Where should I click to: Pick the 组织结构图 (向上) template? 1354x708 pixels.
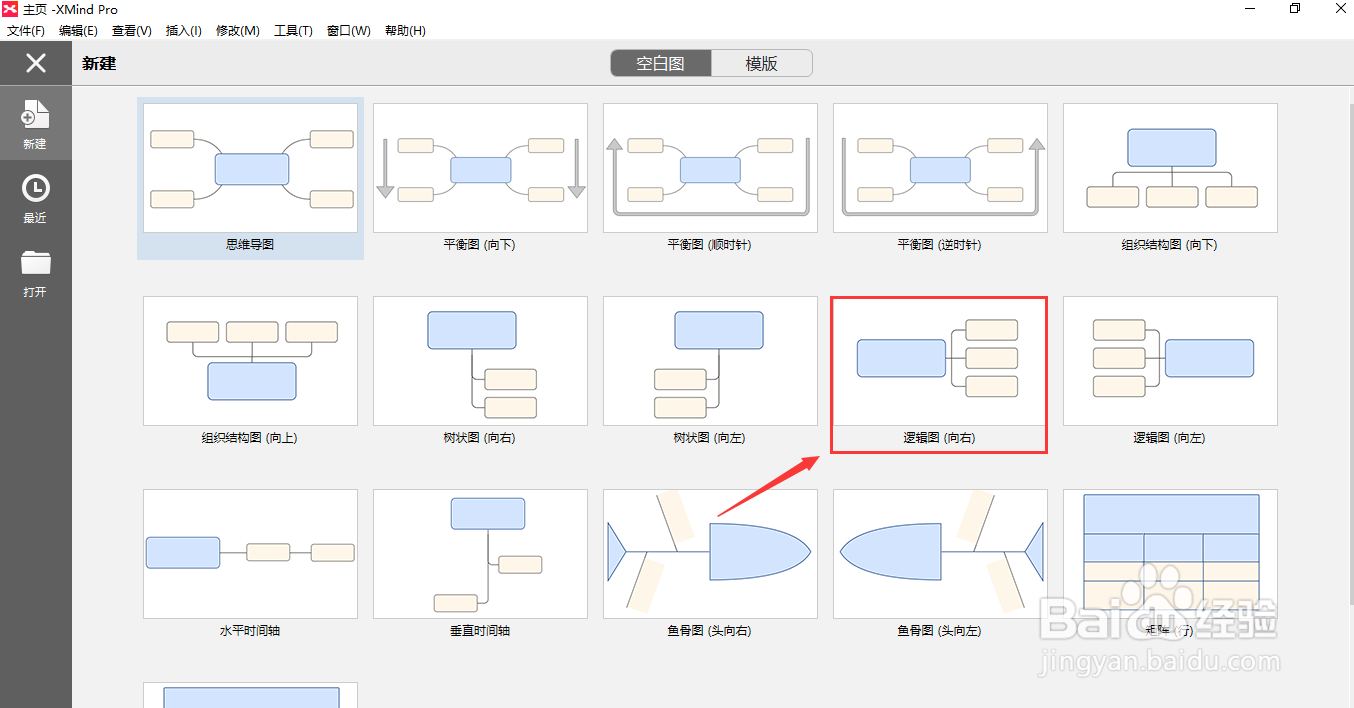tap(250, 361)
